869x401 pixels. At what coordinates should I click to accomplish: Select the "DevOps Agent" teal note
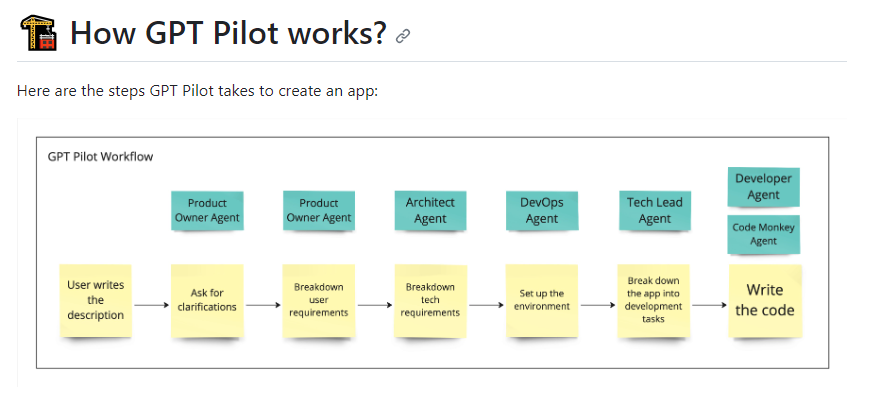pos(542,210)
